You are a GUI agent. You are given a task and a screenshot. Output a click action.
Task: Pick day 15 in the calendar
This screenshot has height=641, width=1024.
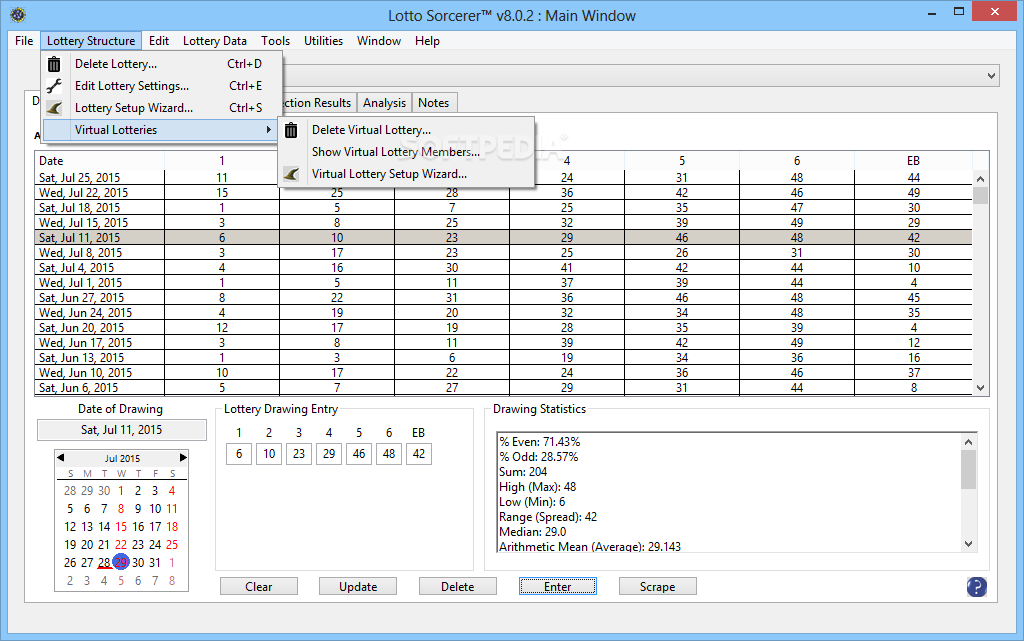point(121,527)
